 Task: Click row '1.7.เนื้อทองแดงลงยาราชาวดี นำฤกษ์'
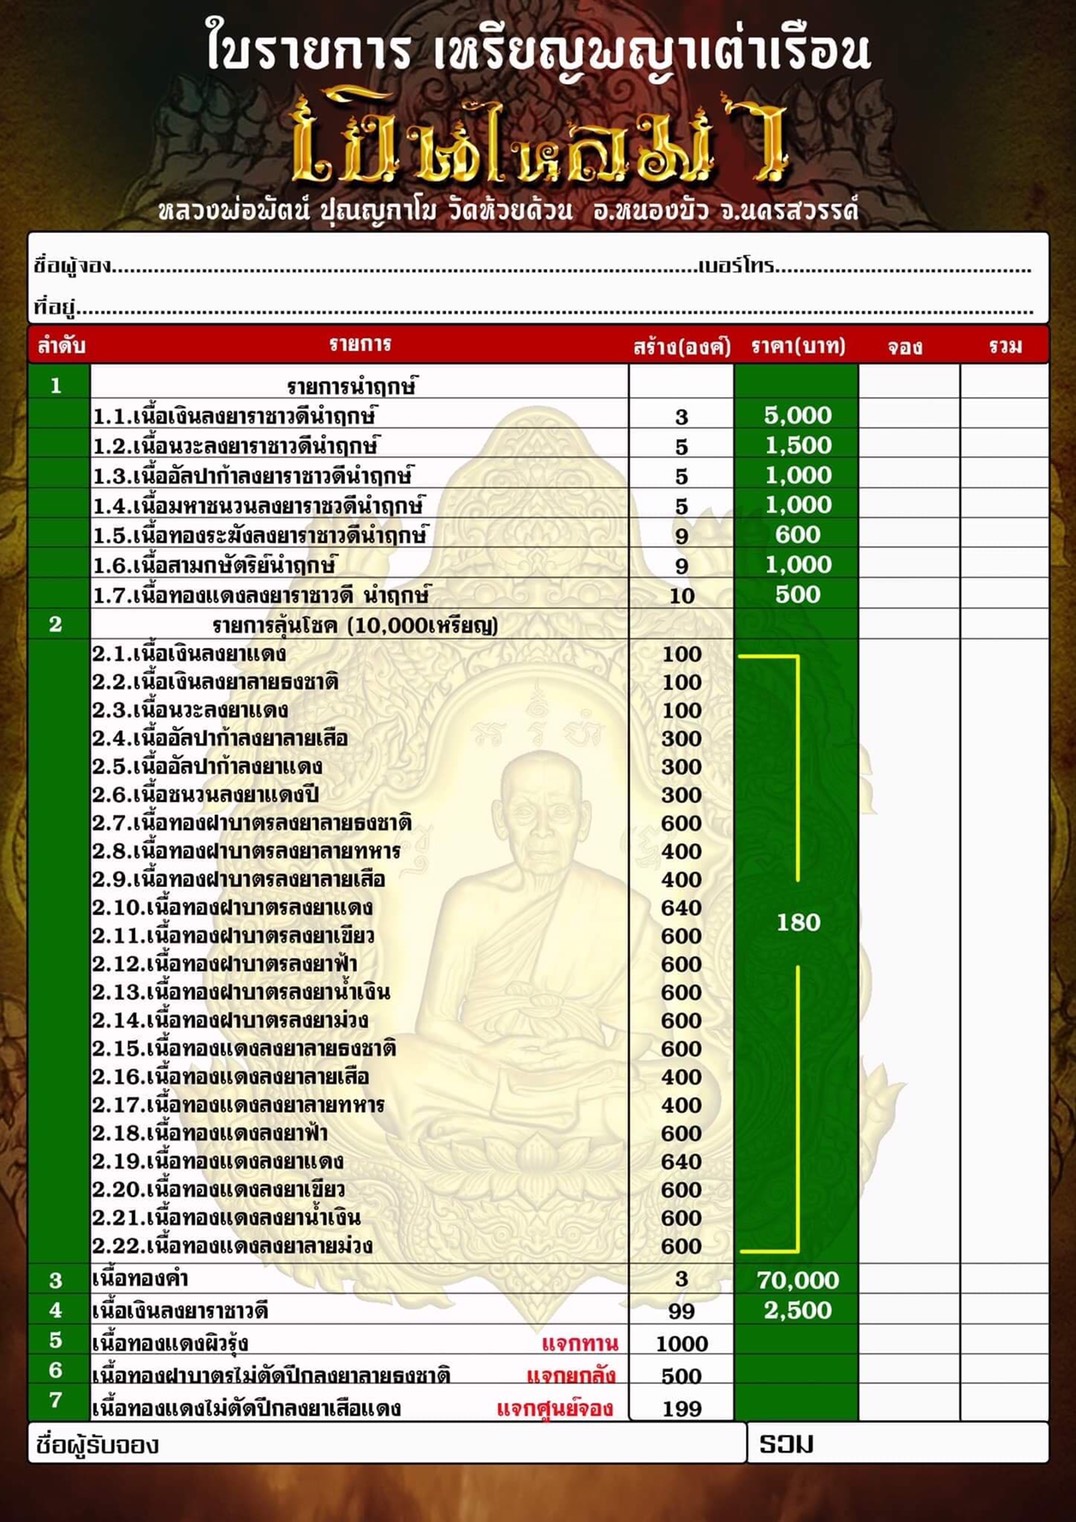coord(261,595)
